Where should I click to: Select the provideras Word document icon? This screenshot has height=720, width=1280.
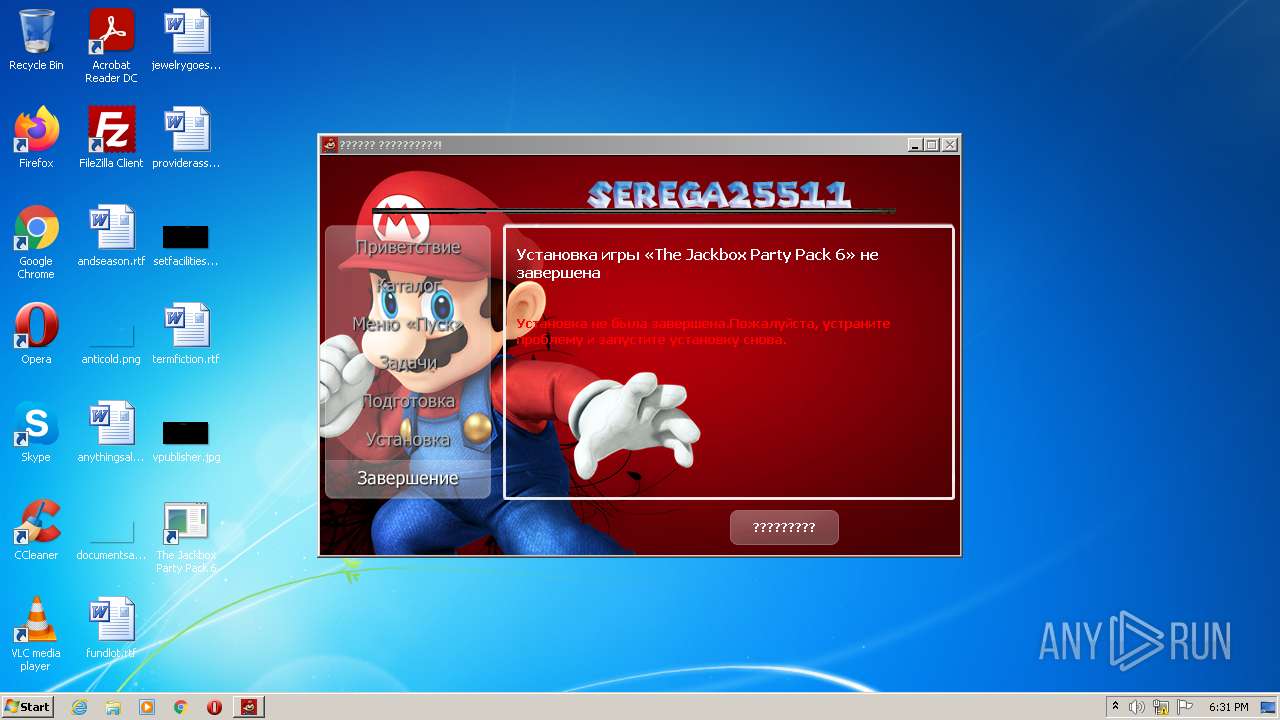point(186,137)
